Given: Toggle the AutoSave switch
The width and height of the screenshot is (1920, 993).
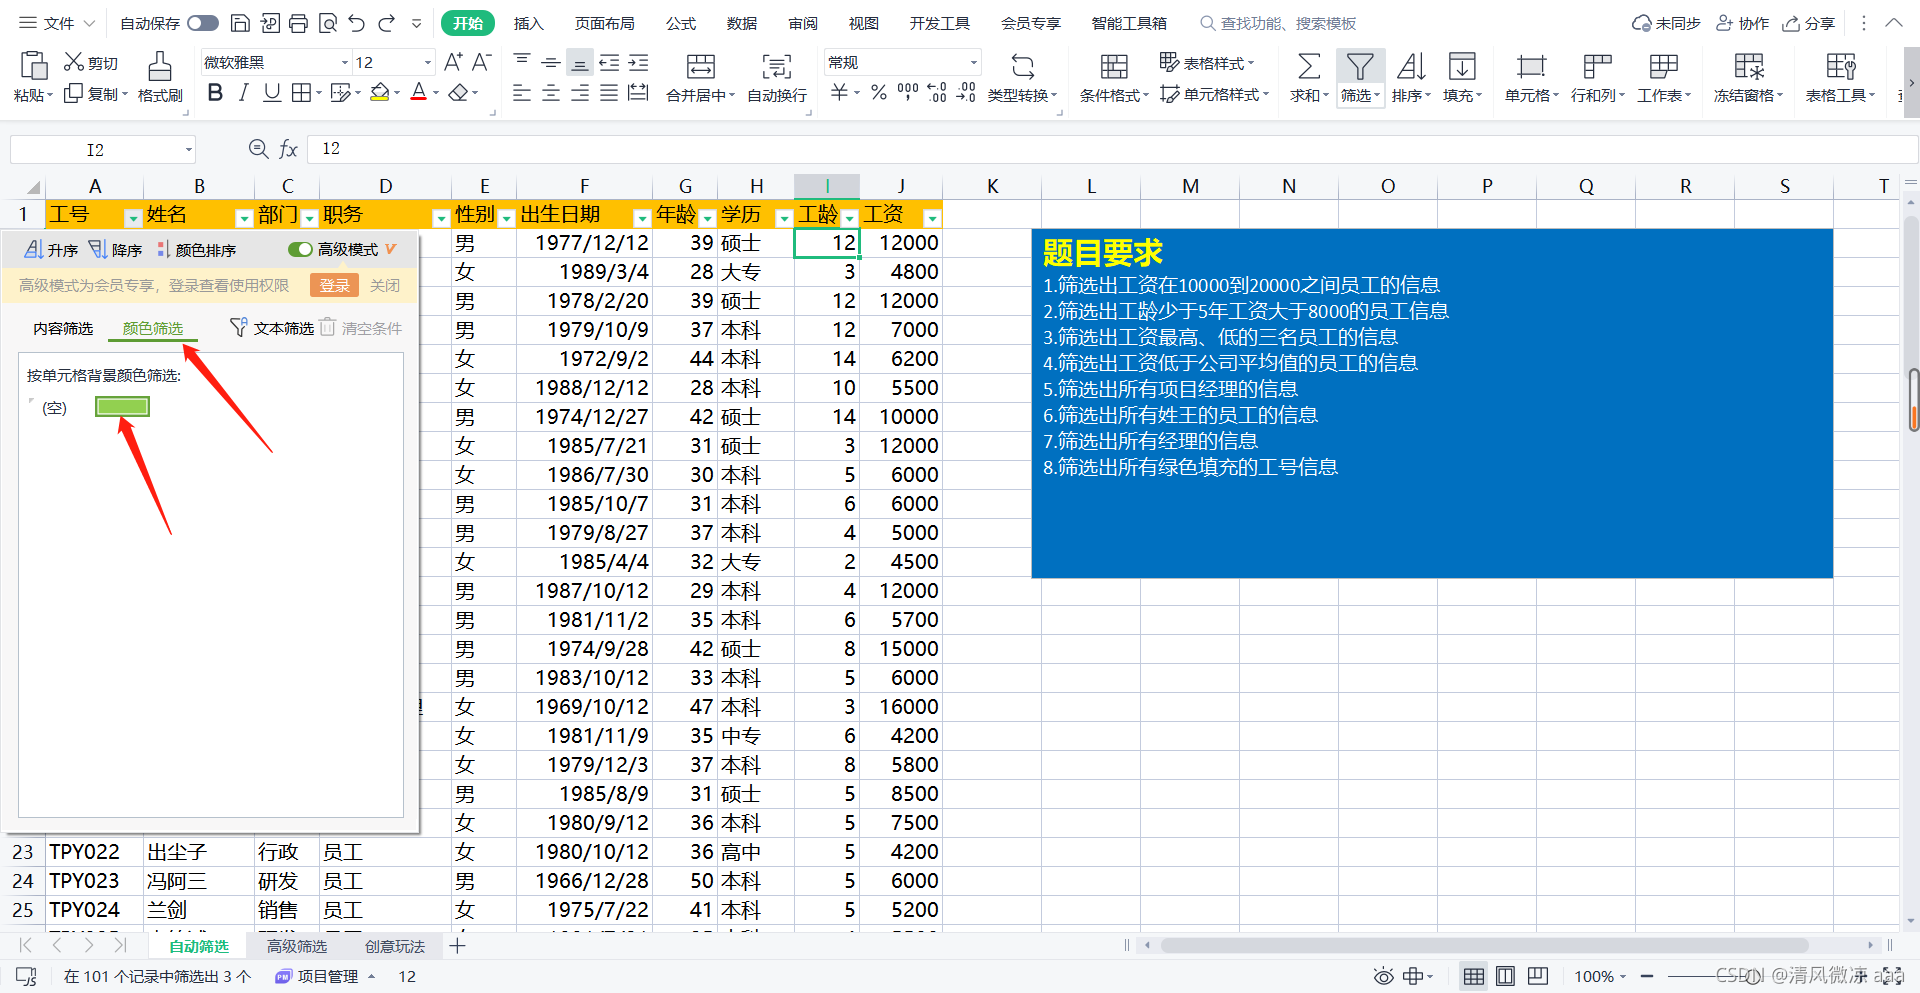Looking at the screenshot, I should coord(202,23).
